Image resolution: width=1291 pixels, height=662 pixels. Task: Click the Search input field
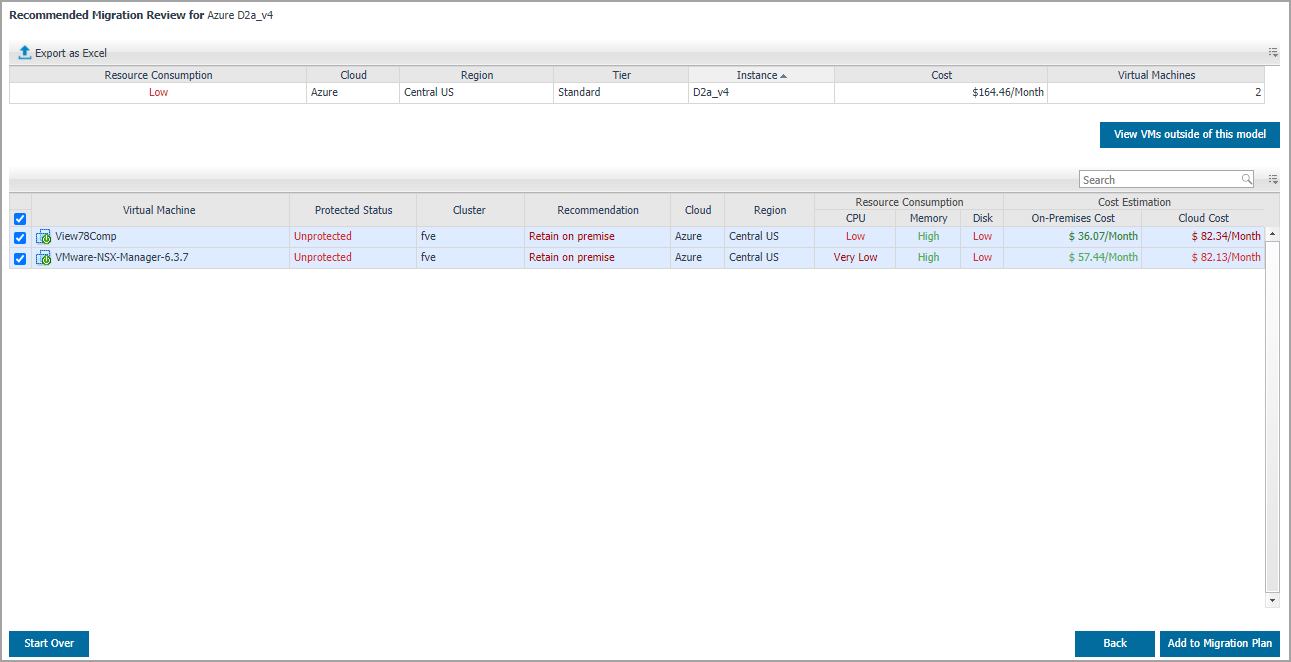[x=1160, y=180]
